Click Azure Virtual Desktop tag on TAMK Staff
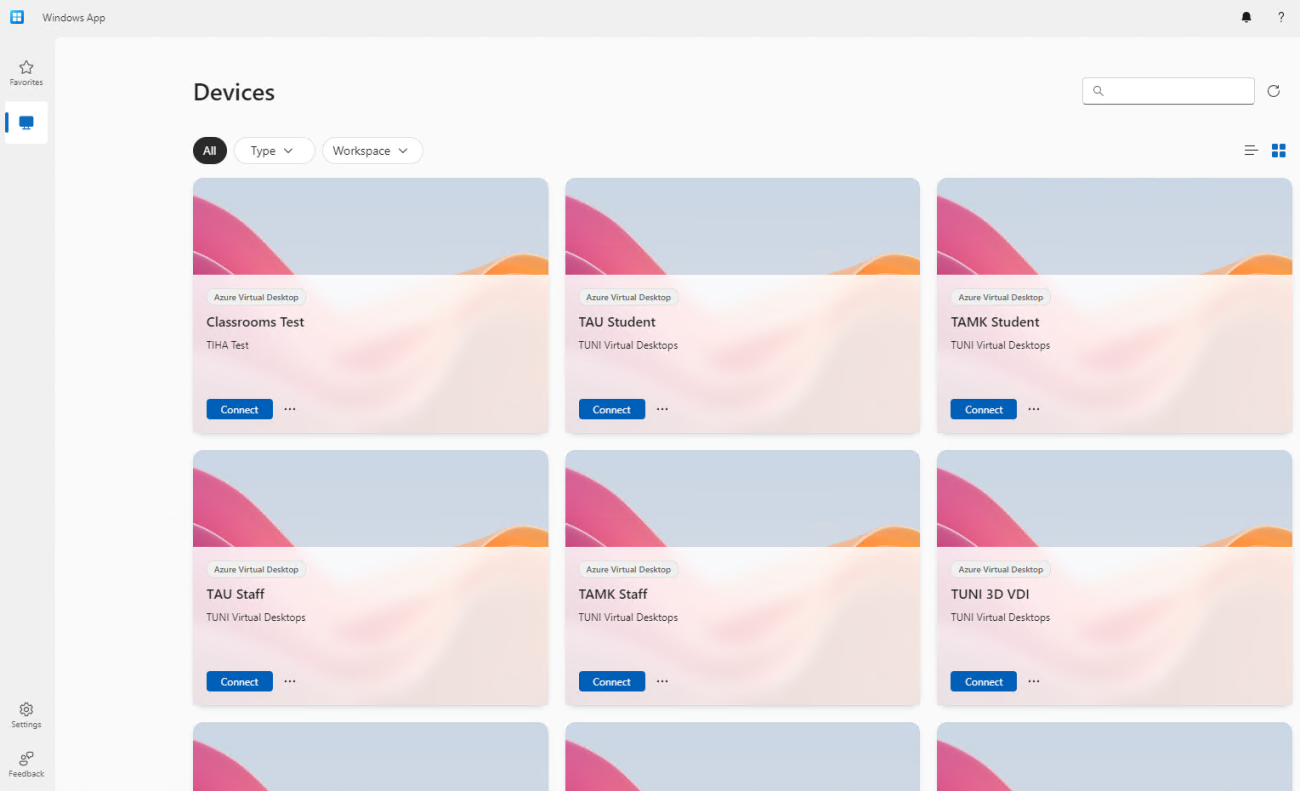This screenshot has width=1300, height=791. coord(628,569)
